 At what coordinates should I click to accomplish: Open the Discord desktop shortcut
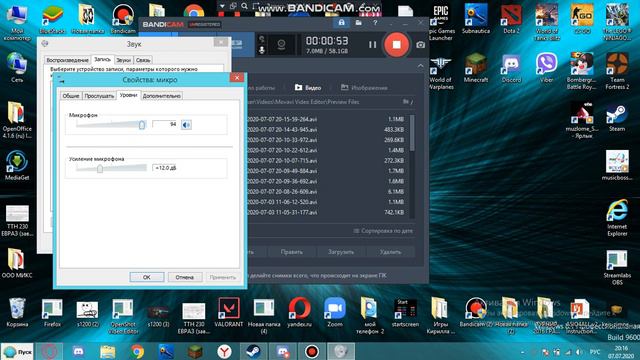click(x=511, y=69)
